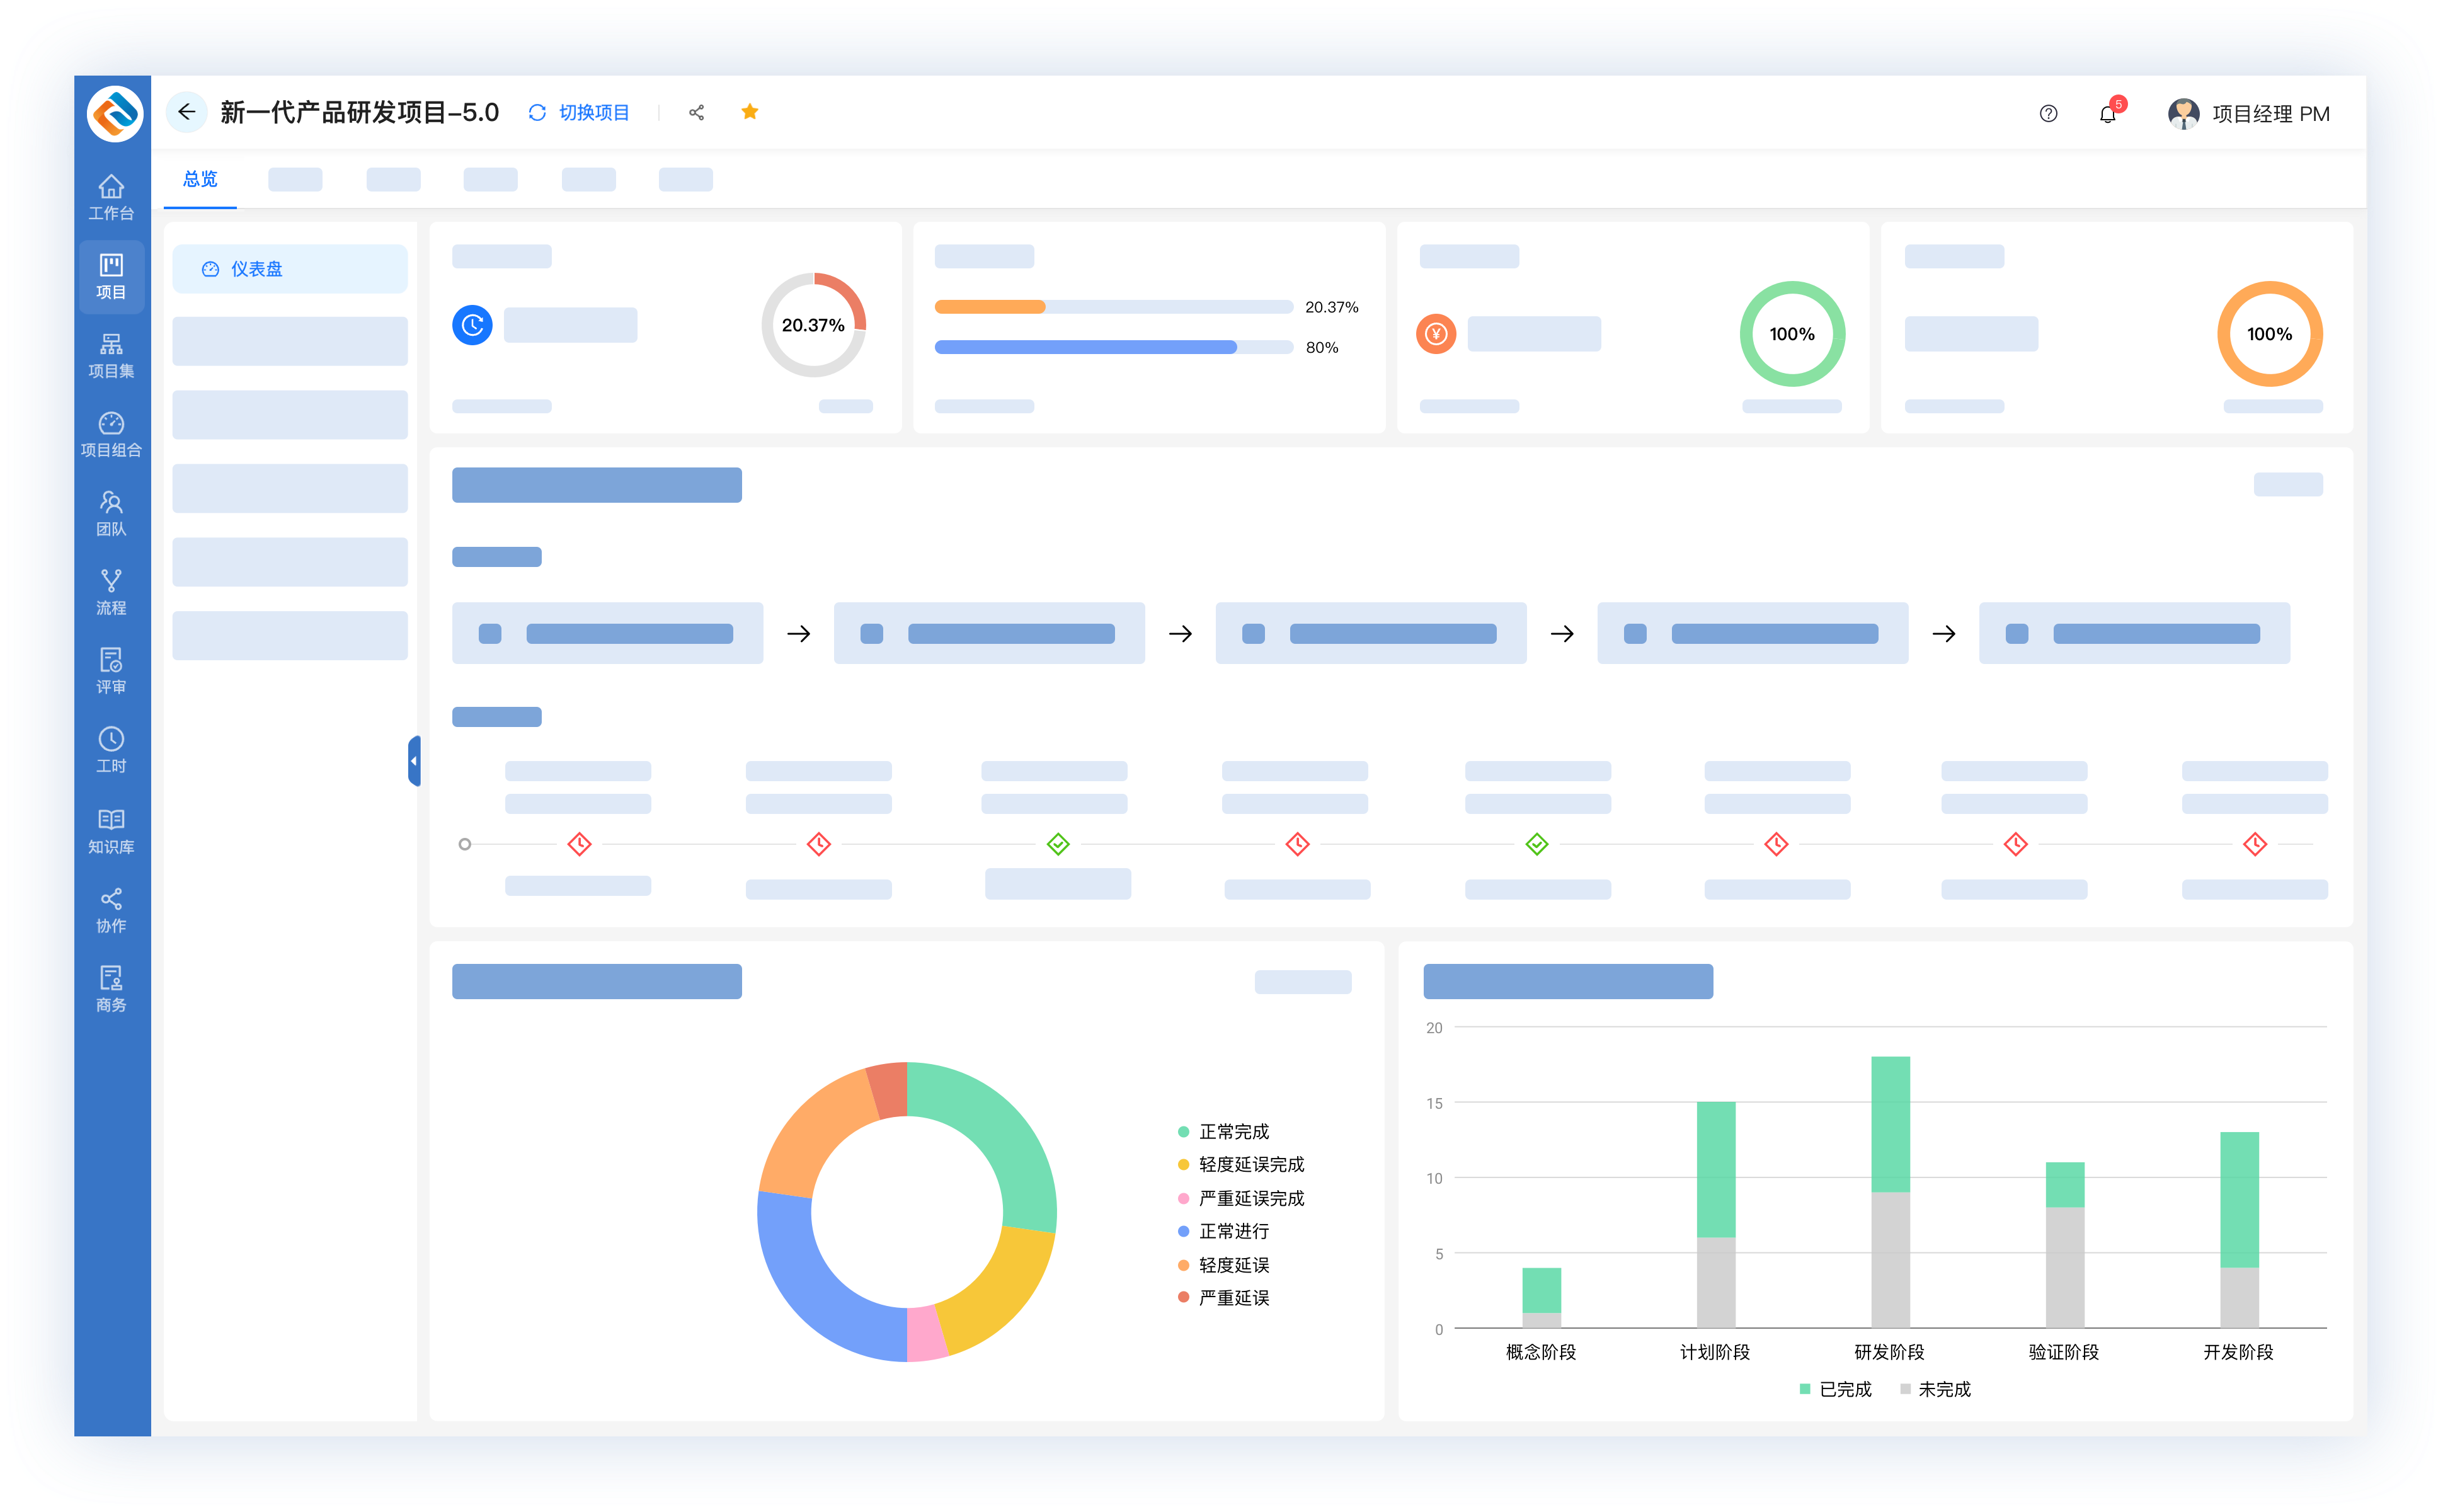
Task: Collapse the left panel with arrow handle
Action: click(x=414, y=761)
